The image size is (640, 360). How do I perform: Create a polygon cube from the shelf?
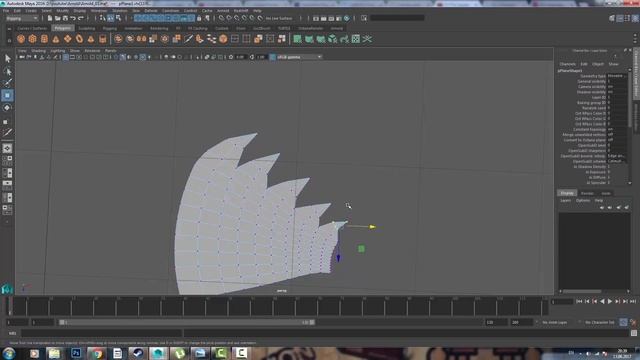(x=32, y=39)
